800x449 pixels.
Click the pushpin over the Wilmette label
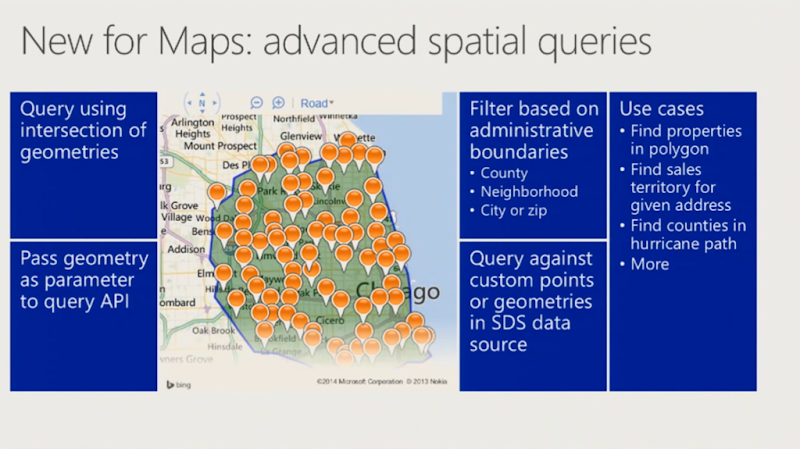(x=348, y=142)
